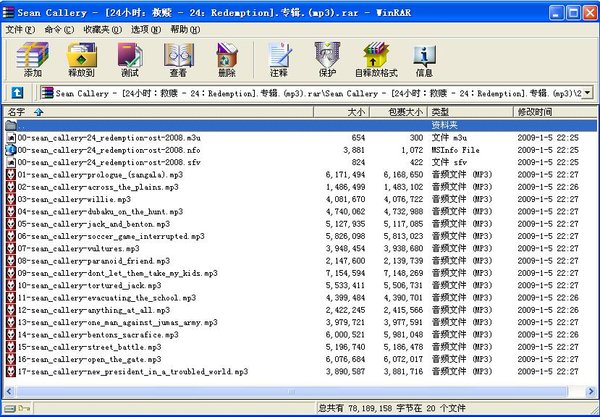Click the 07-vultures mp3 file icon
This screenshot has height=417, width=600.
11,249
